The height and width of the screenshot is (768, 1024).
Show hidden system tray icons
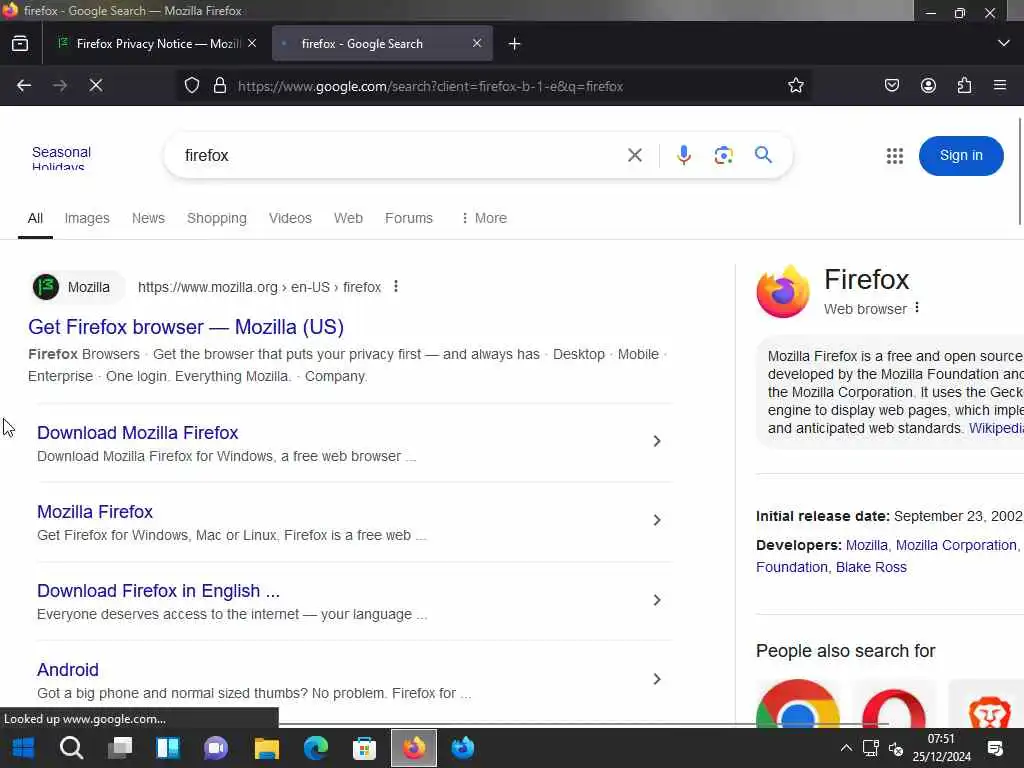pyautogui.click(x=846, y=748)
